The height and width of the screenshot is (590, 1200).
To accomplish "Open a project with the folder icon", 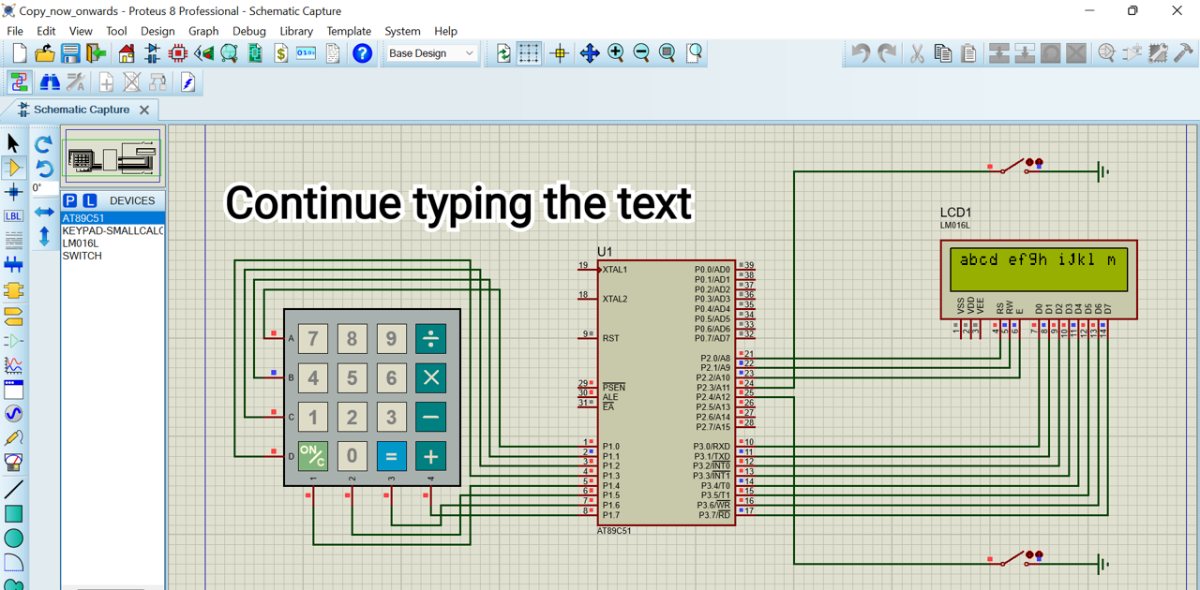I will click(x=44, y=53).
